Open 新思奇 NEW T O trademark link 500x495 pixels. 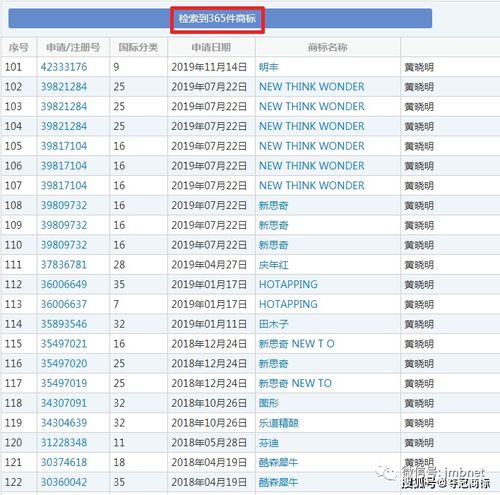[x=297, y=344]
